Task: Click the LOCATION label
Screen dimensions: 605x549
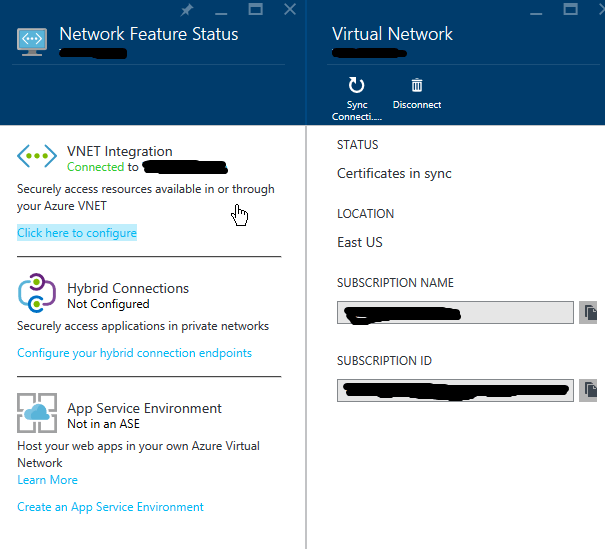Action: 365,214
